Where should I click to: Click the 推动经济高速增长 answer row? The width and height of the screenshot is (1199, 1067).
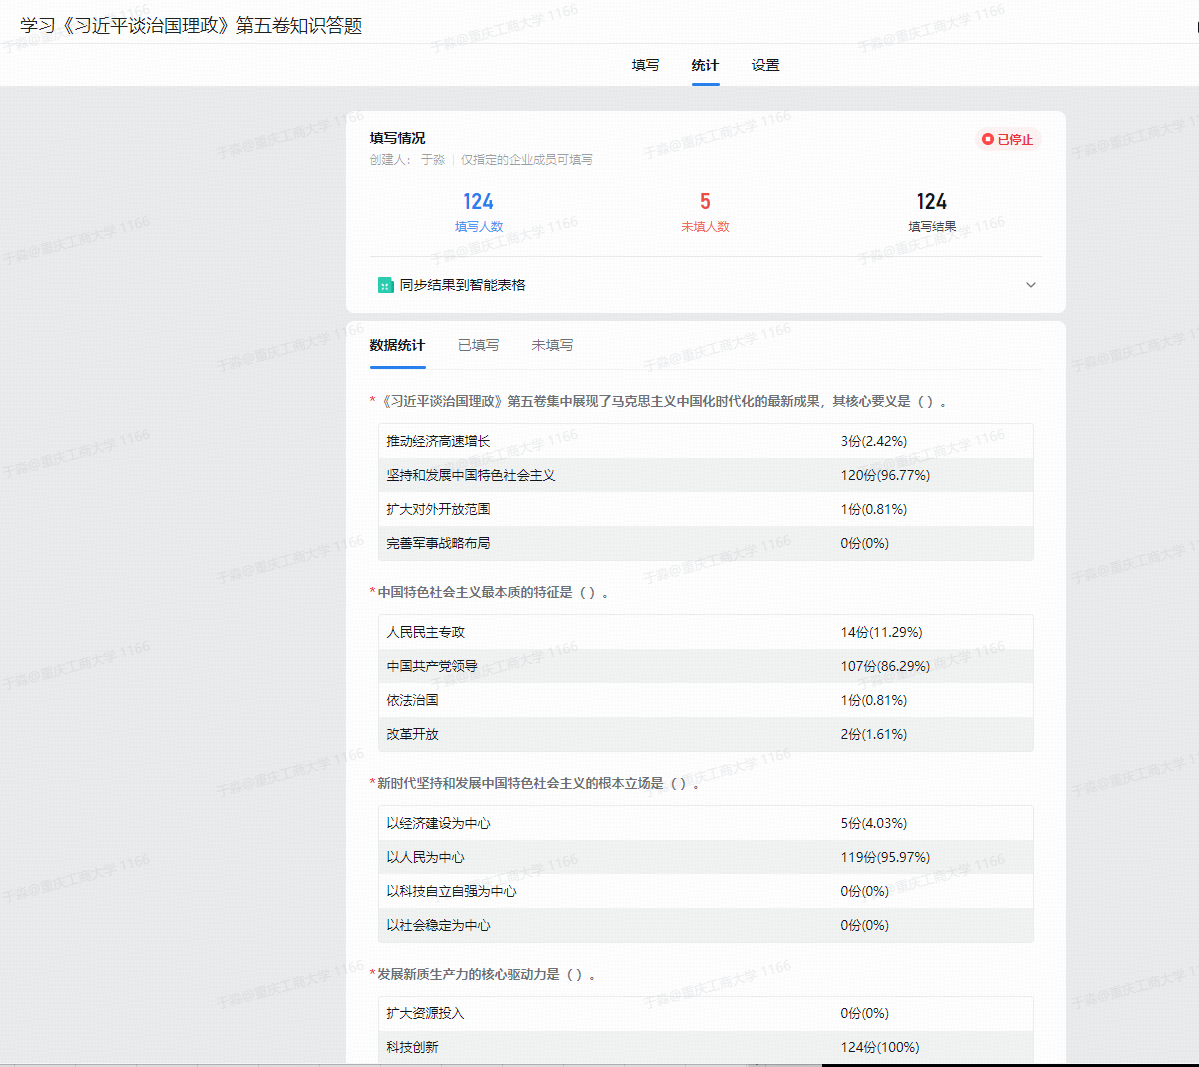[x=705, y=441]
